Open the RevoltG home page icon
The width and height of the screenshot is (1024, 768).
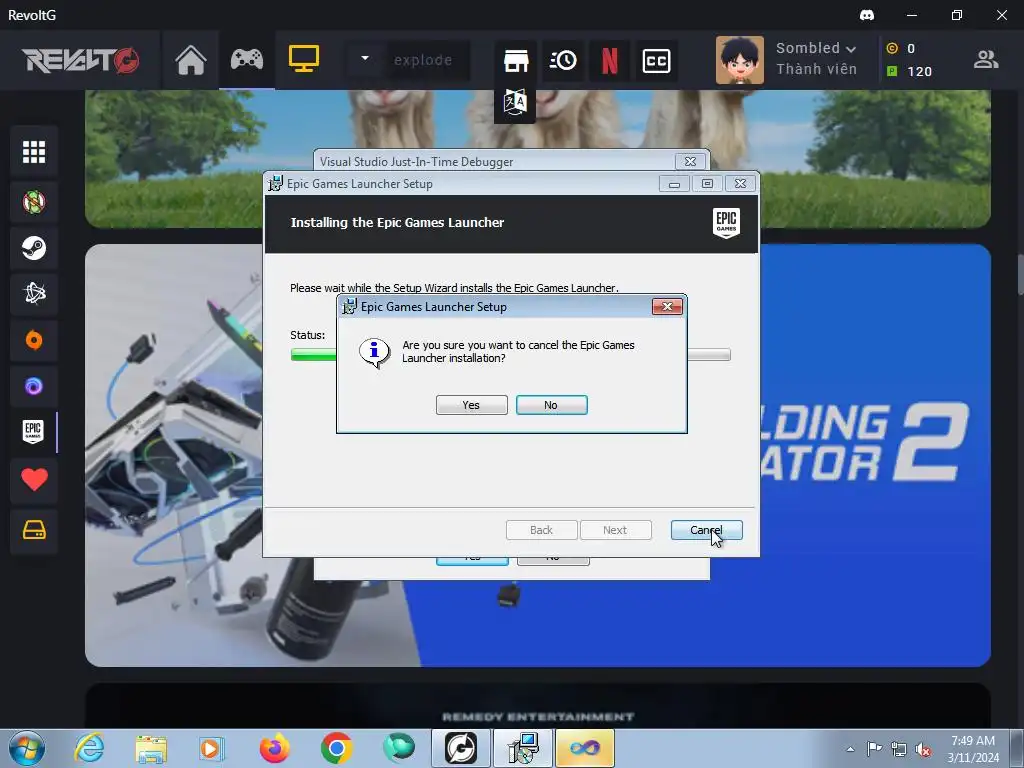191,60
